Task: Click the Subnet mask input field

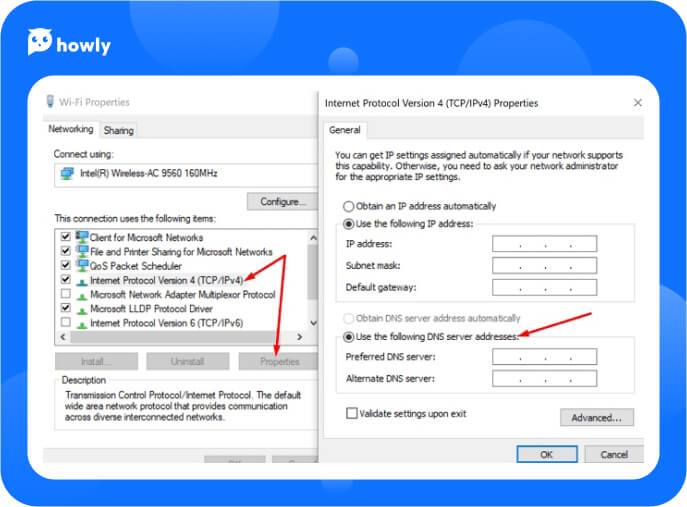Action: 544,266
